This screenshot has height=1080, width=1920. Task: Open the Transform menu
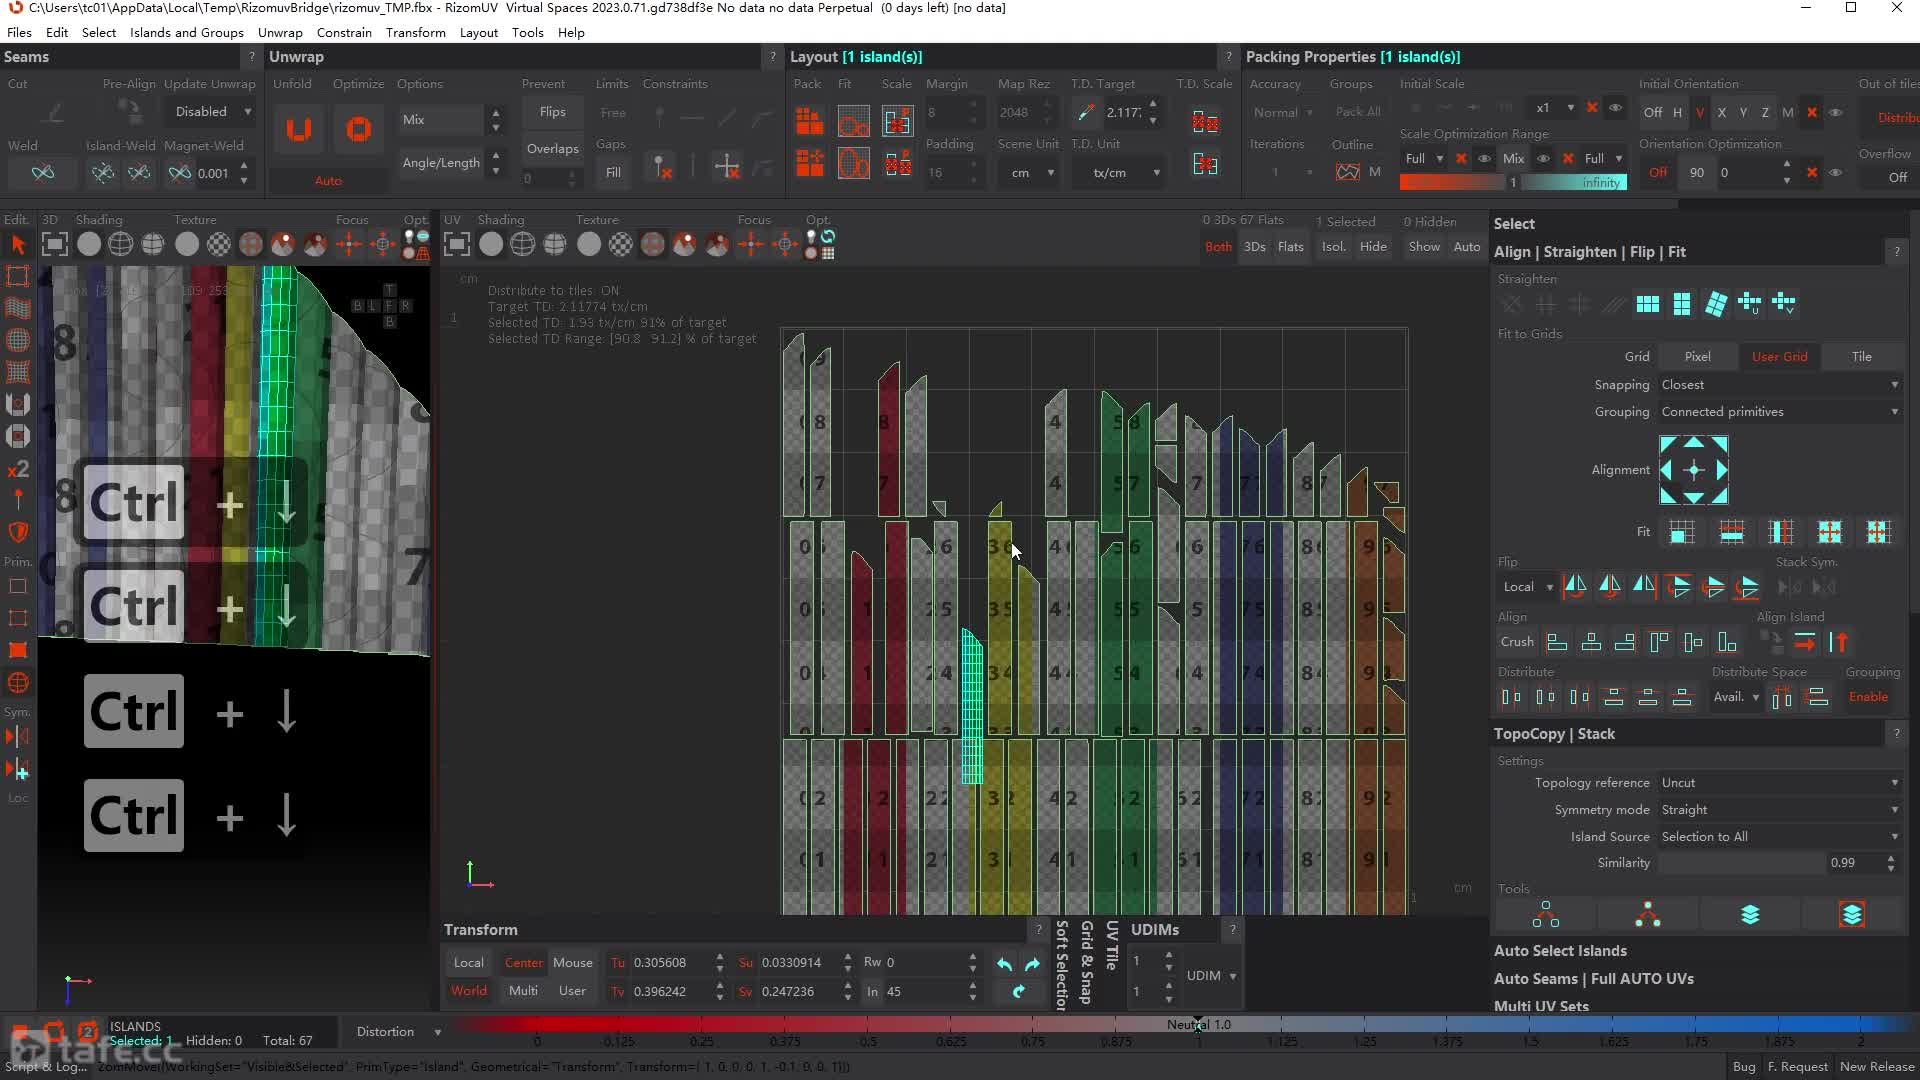click(x=415, y=32)
